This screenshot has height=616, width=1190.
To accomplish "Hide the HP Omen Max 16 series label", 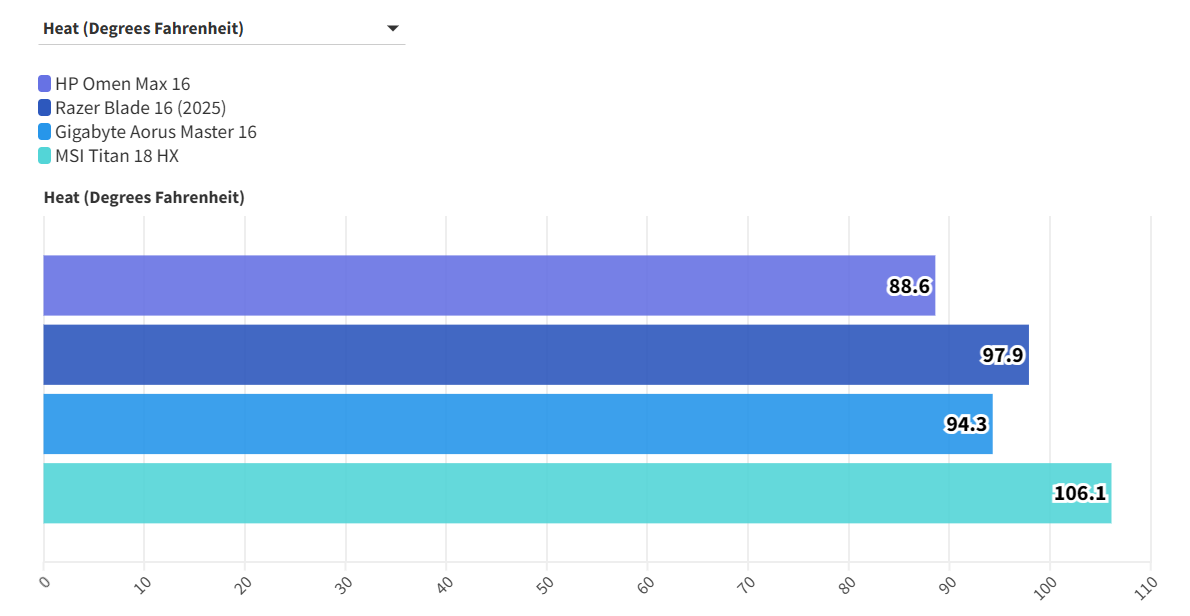I will click(x=122, y=84).
